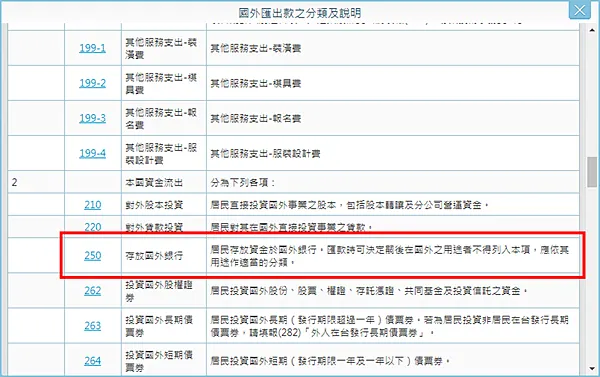Click the dialog title 國外匯出款之分類及說明
This screenshot has height=377, width=600.
click(300, 13)
